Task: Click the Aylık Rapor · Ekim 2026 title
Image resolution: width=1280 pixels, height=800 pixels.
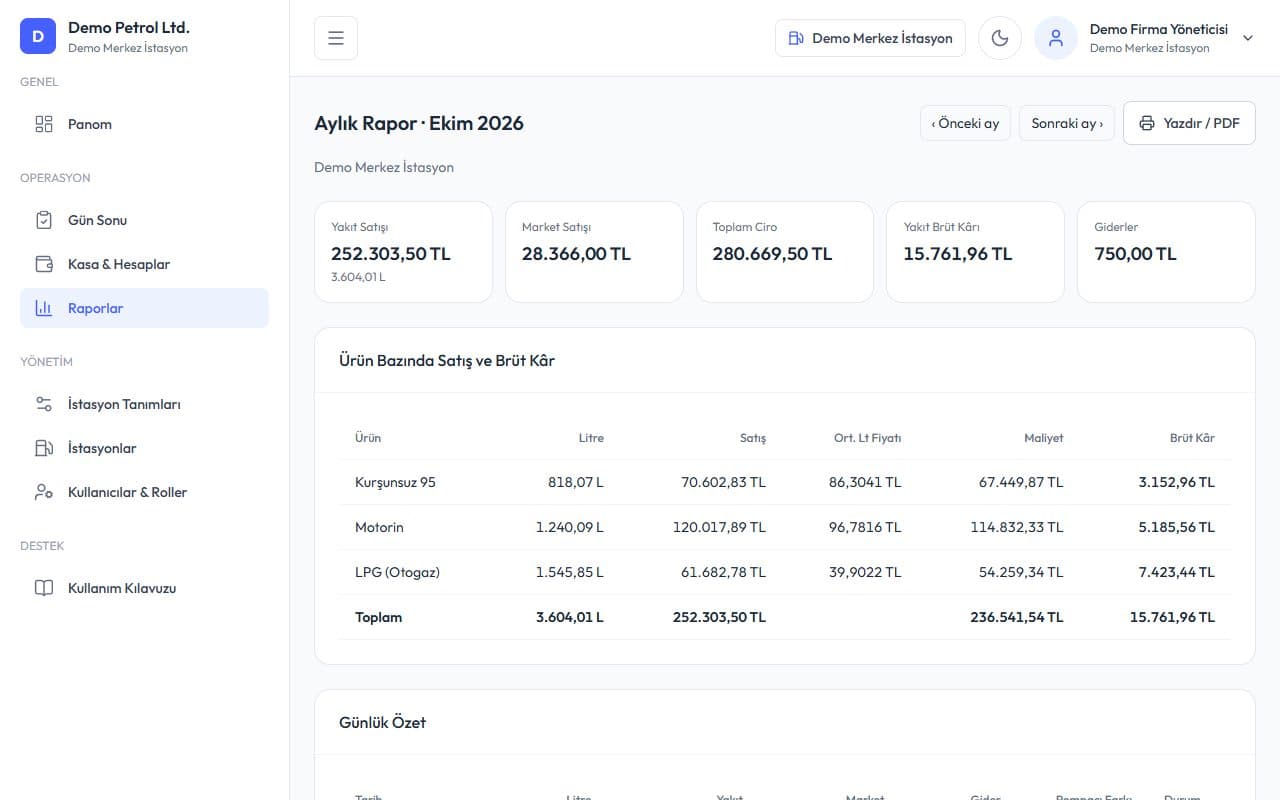Action: point(419,123)
